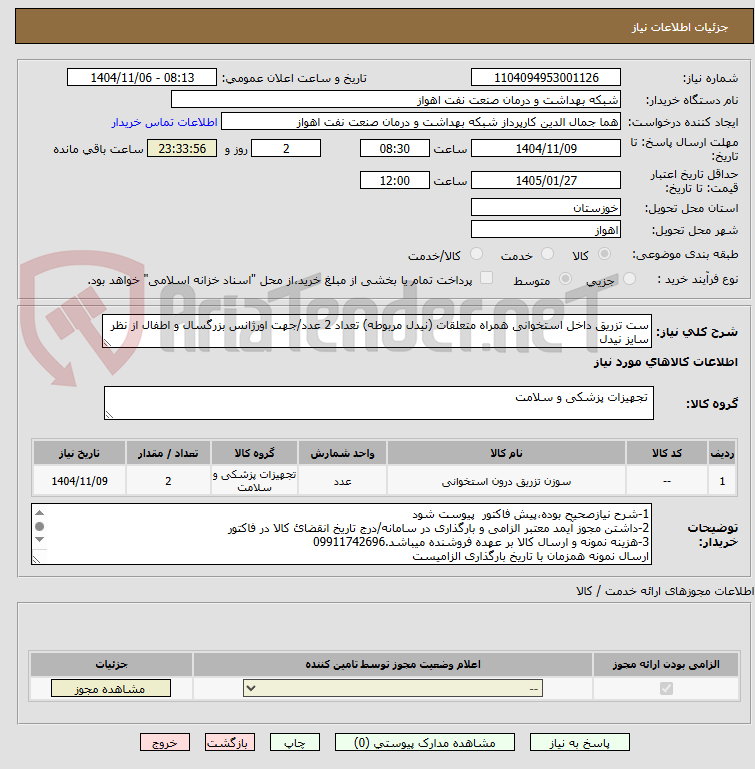Click the deadline time 08:30 field

(x=395, y=149)
